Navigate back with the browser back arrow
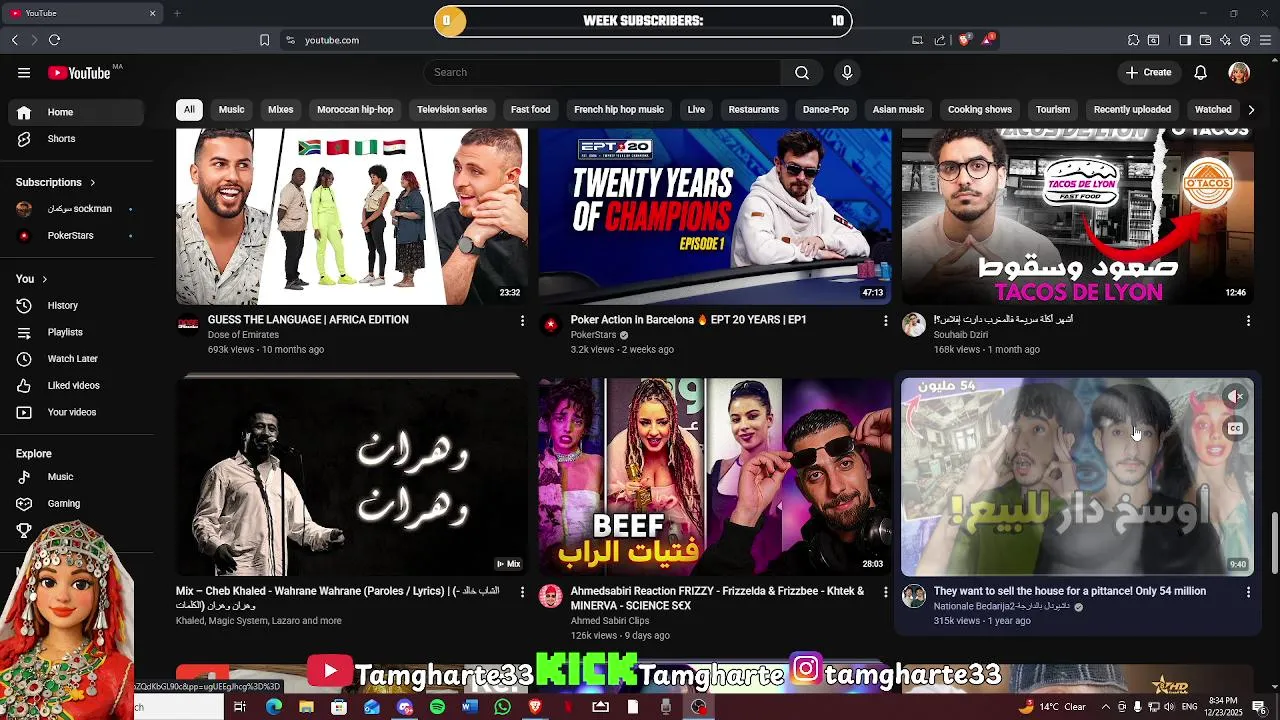The width and height of the screenshot is (1280, 720). tap(15, 40)
